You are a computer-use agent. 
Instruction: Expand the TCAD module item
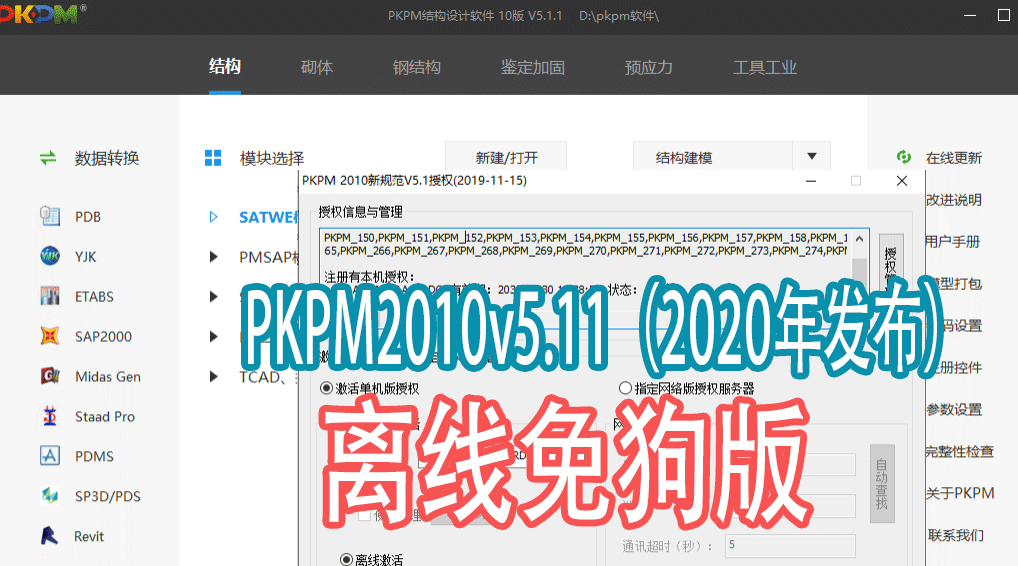click(x=214, y=376)
